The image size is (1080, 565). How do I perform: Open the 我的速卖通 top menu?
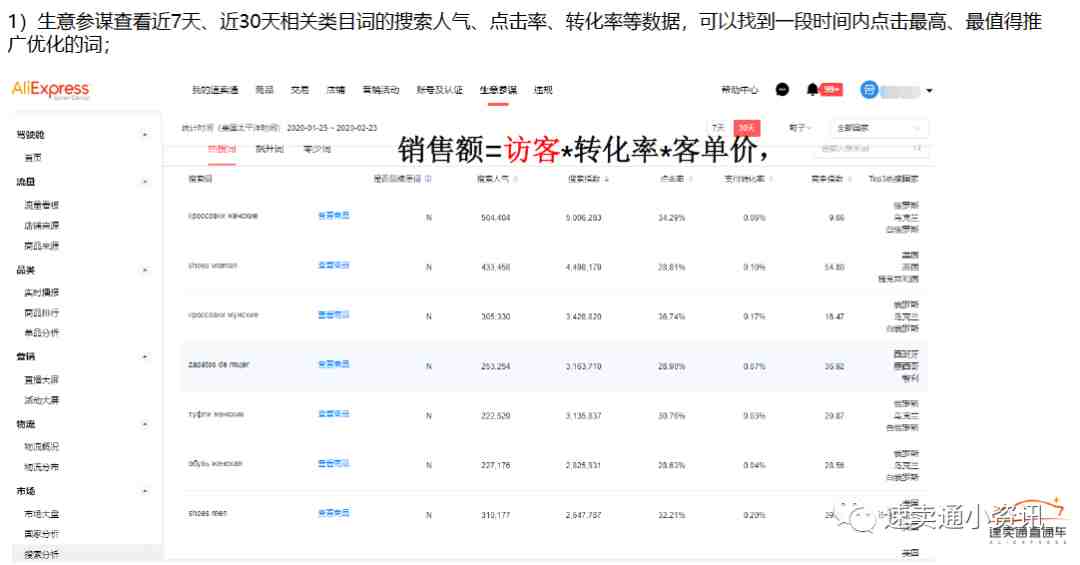click(215, 90)
